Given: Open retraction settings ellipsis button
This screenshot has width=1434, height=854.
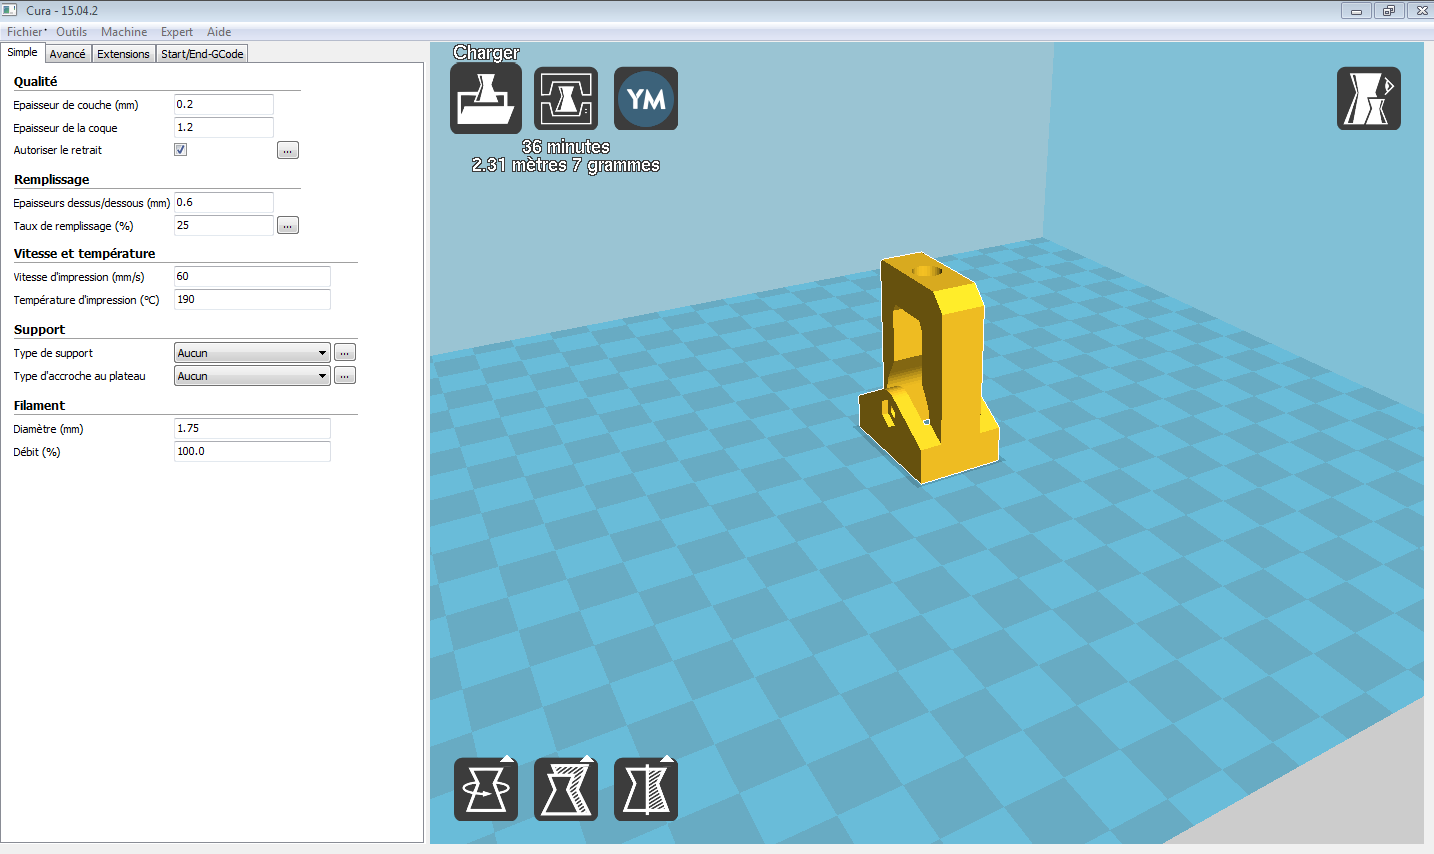Looking at the screenshot, I should [288, 151].
